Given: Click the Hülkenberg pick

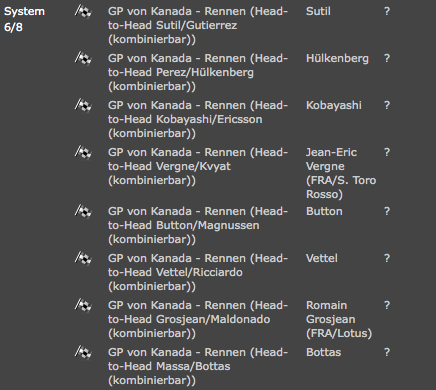Looking at the screenshot, I should pos(337,59).
